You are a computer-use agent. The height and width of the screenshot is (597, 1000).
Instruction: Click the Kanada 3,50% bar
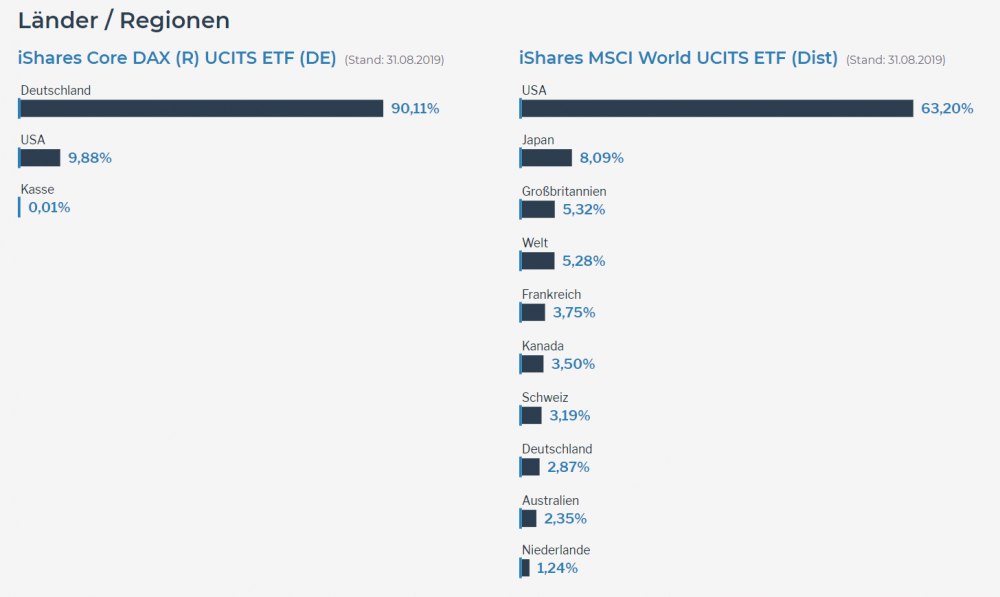532,364
